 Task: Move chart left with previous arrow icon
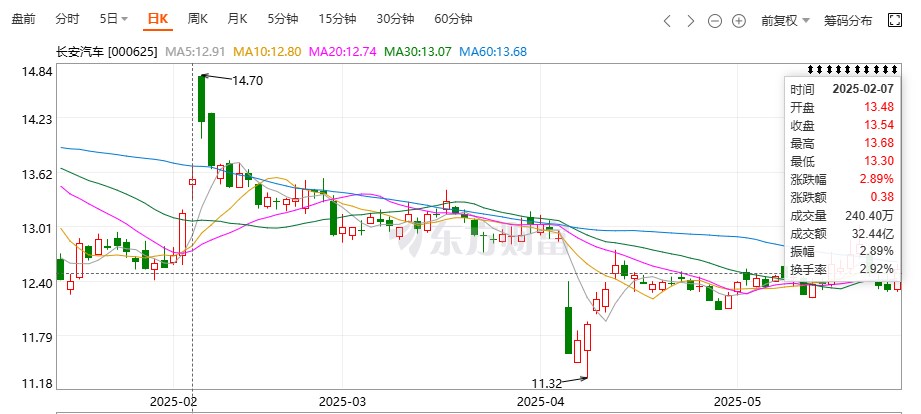[x=667, y=21]
